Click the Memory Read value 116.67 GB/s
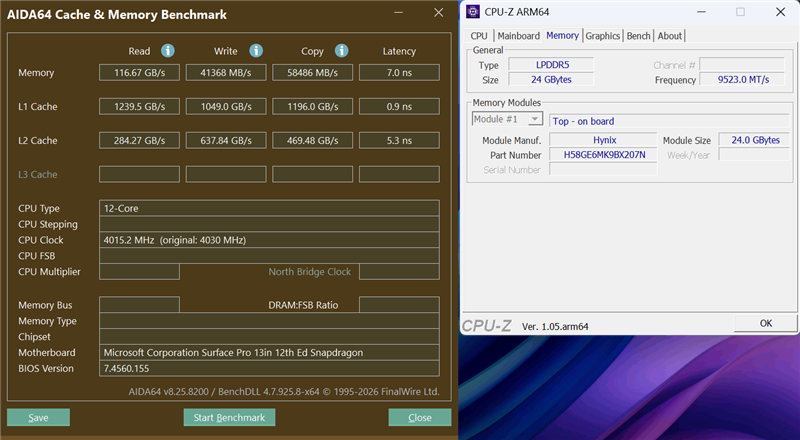Image resolution: width=800 pixels, height=440 pixels. click(x=139, y=72)
